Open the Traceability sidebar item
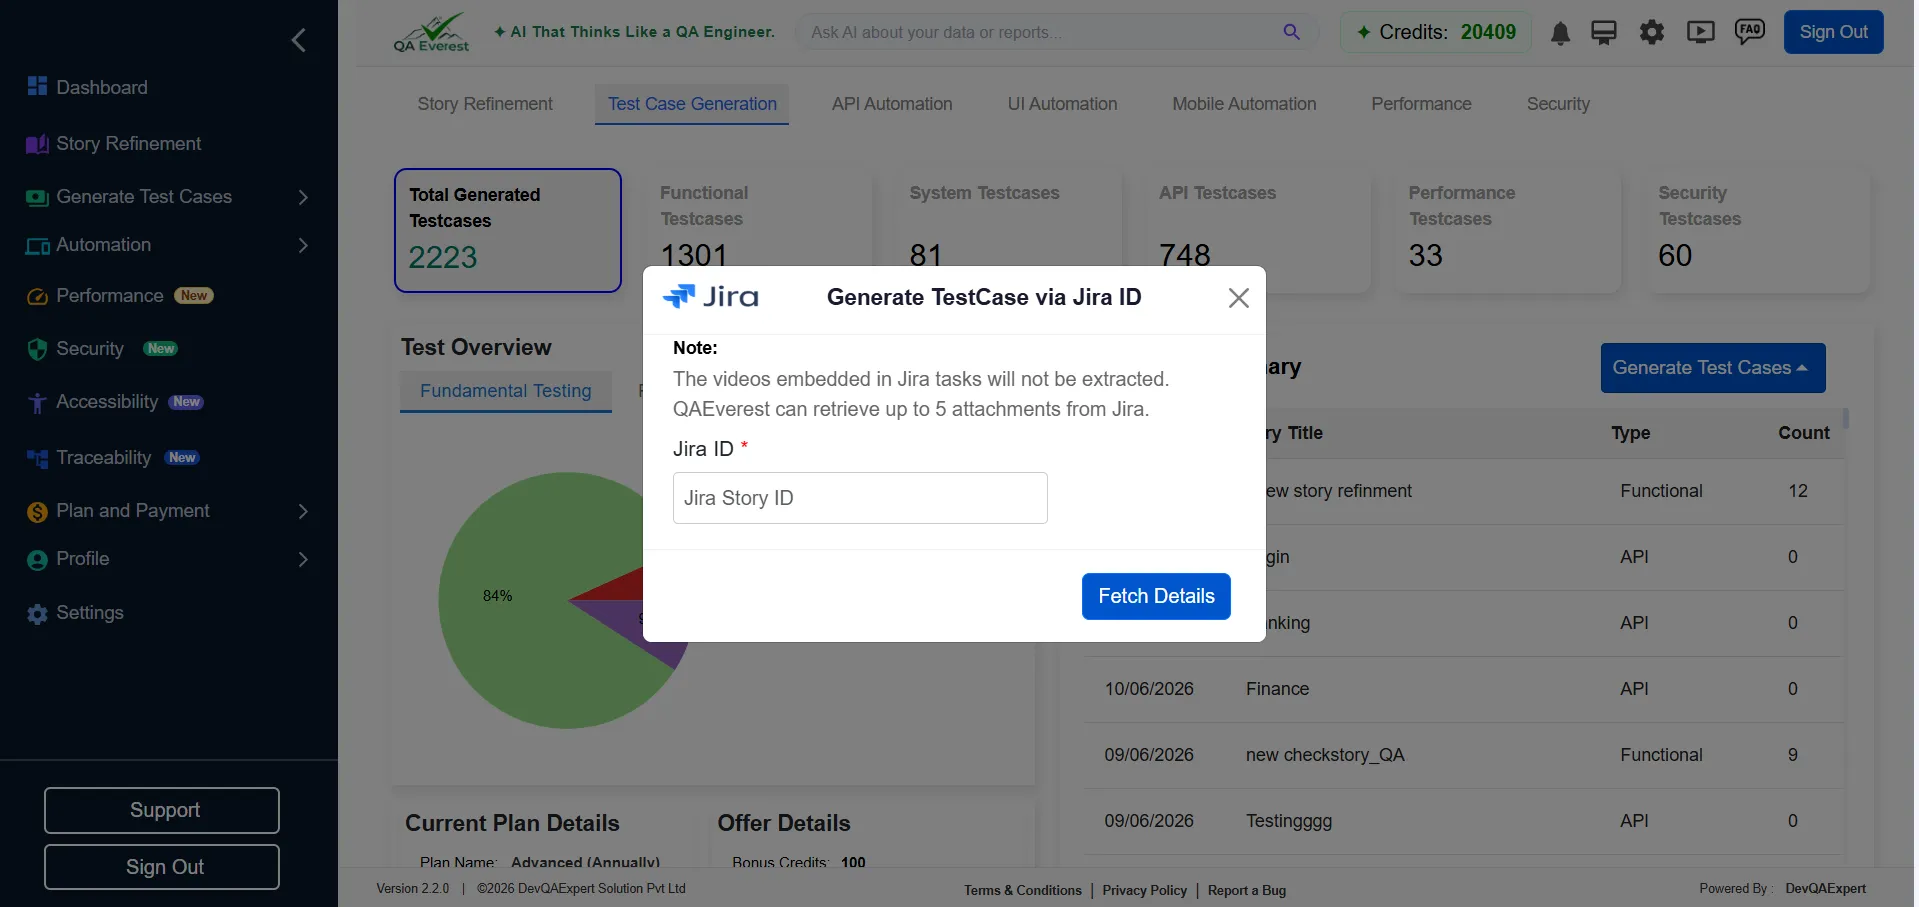 [x=103, y=458]
